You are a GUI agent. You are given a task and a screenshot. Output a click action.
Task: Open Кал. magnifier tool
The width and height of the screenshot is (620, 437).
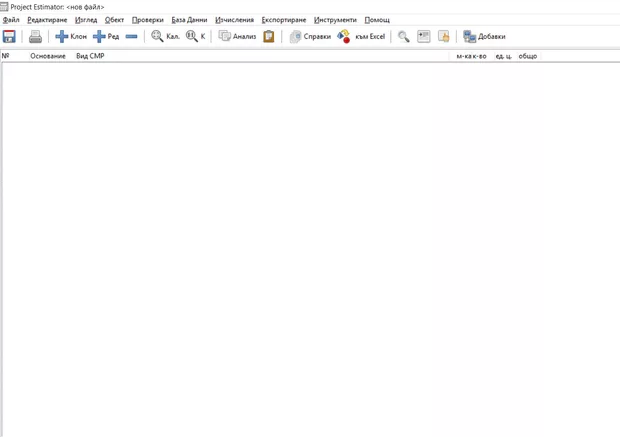pyautogui.click(x=165, y=36)
